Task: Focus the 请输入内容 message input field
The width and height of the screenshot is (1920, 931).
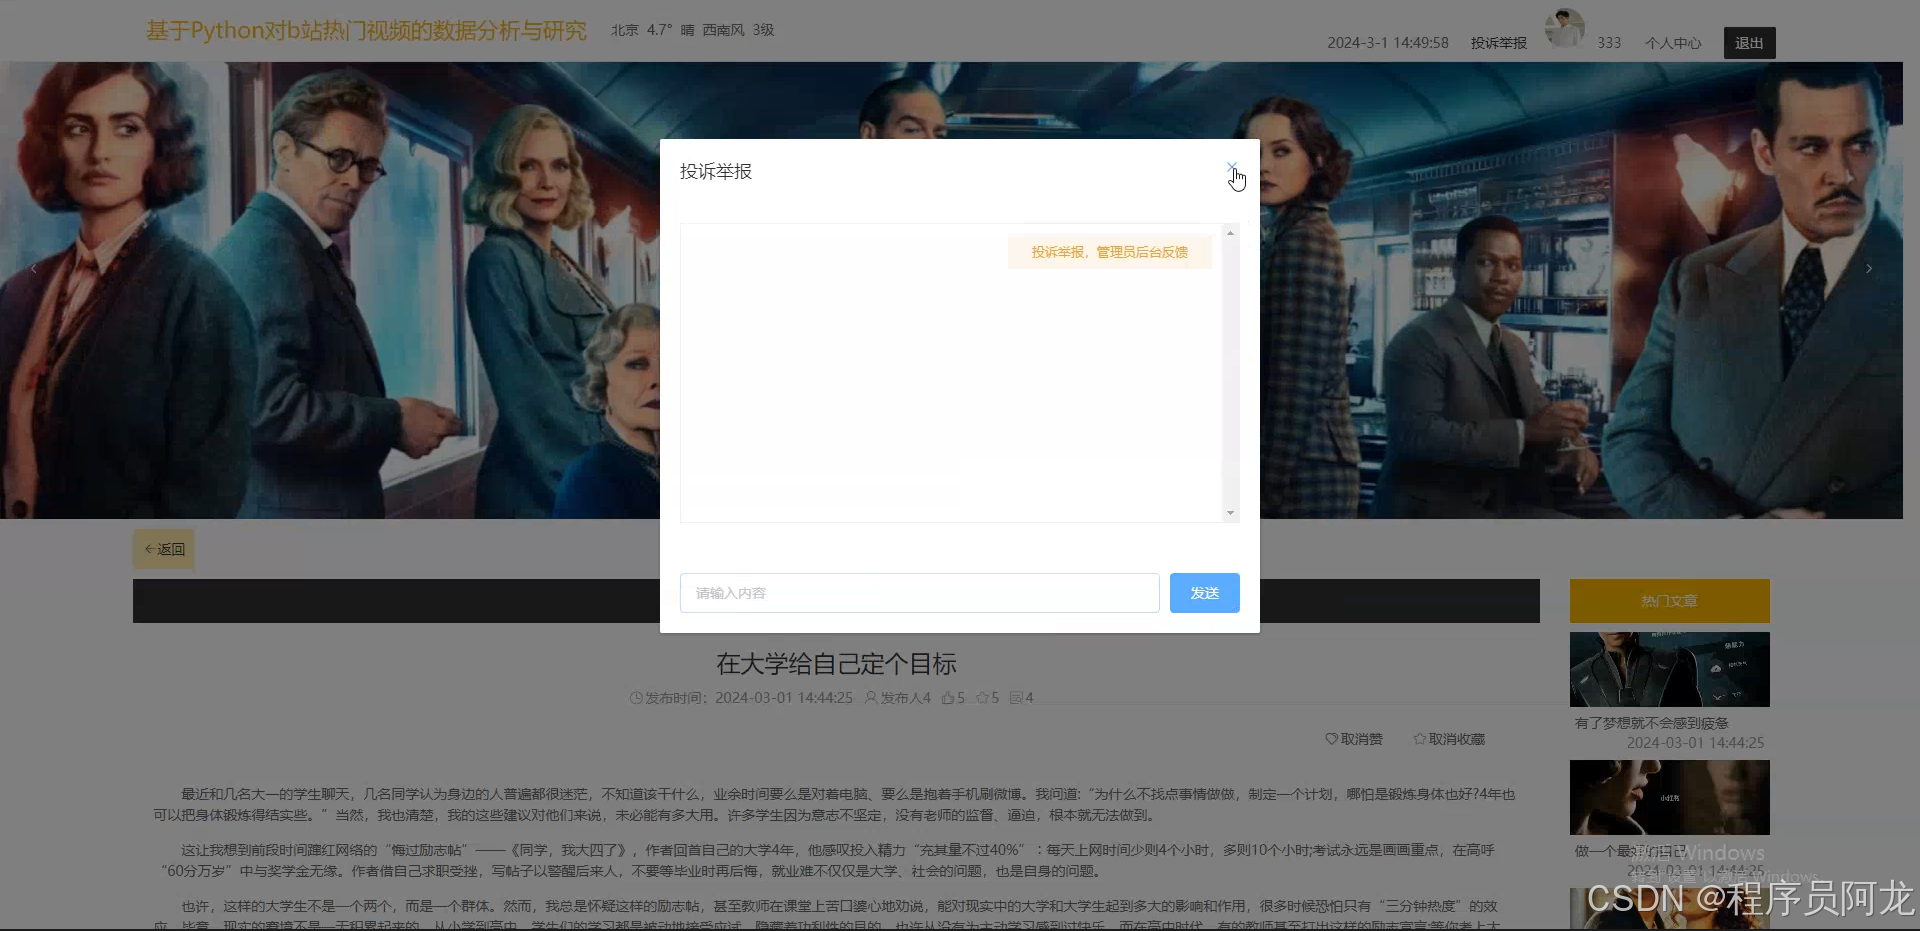Action: [919, 593]
